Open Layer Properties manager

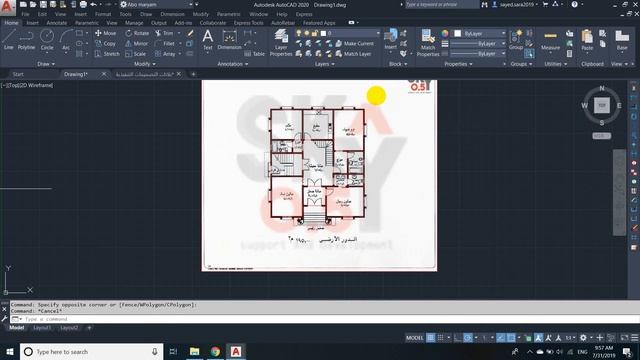[x=281, y=42]
